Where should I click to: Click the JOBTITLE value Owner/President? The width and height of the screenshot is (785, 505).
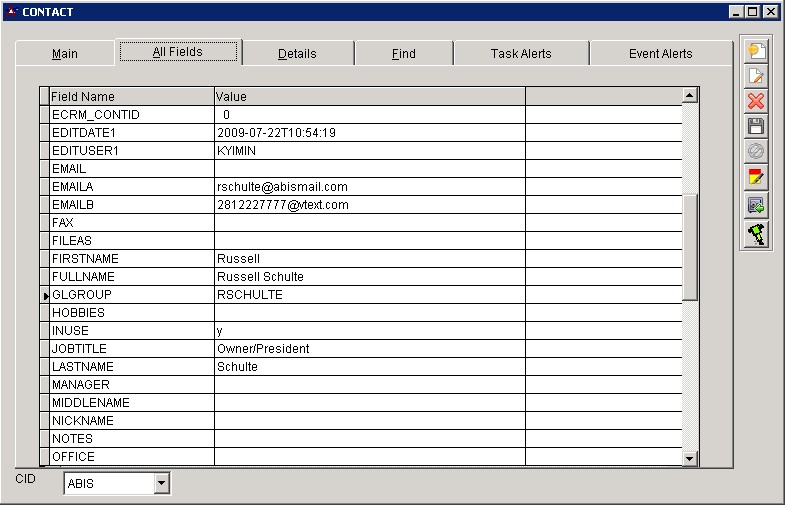tap(369, 349)
